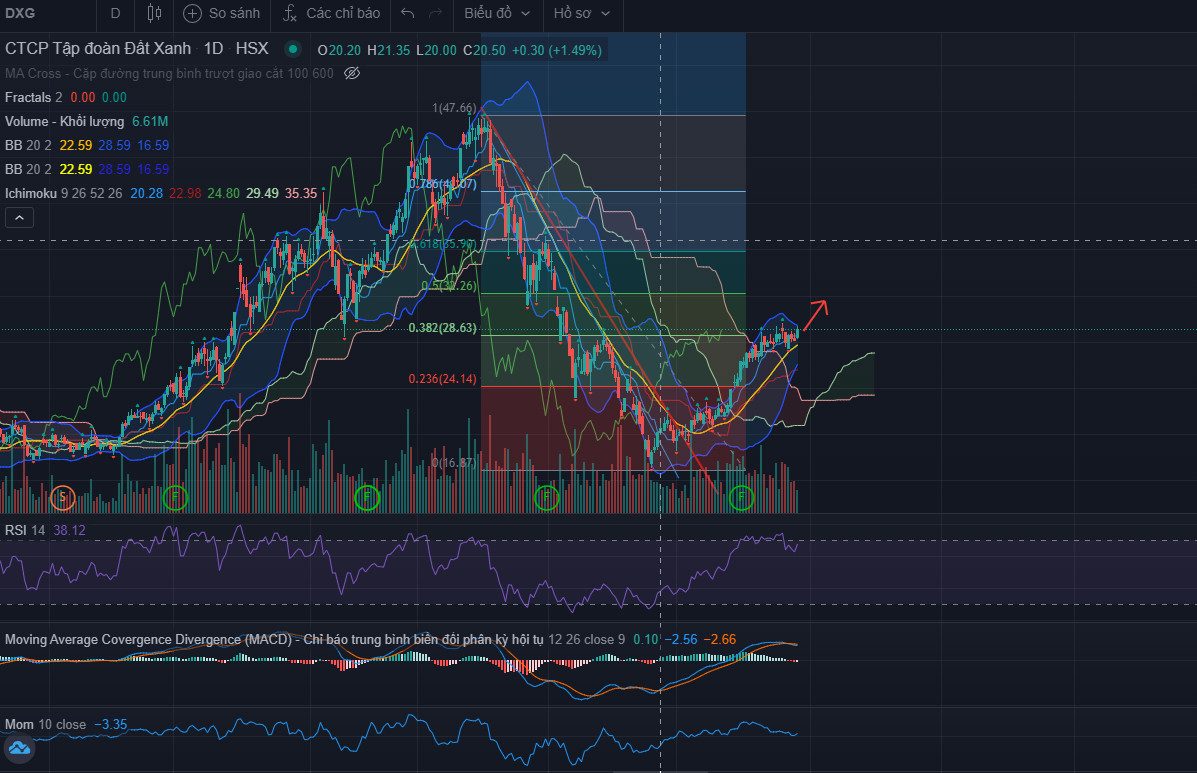The height and width of the screenshot is (773, 1197).
Task: Click the green market status dot
Action: click(292, 49)
